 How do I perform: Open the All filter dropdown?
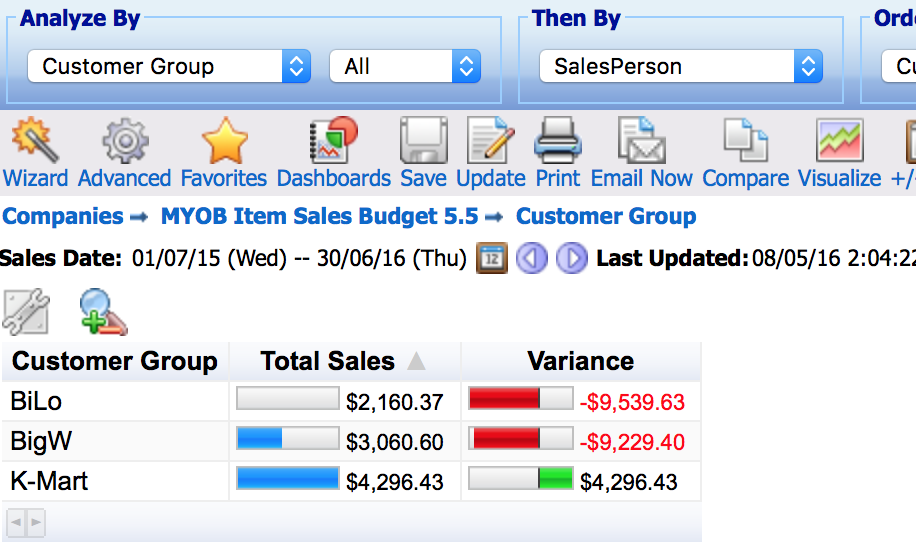[x=405, y=66]
